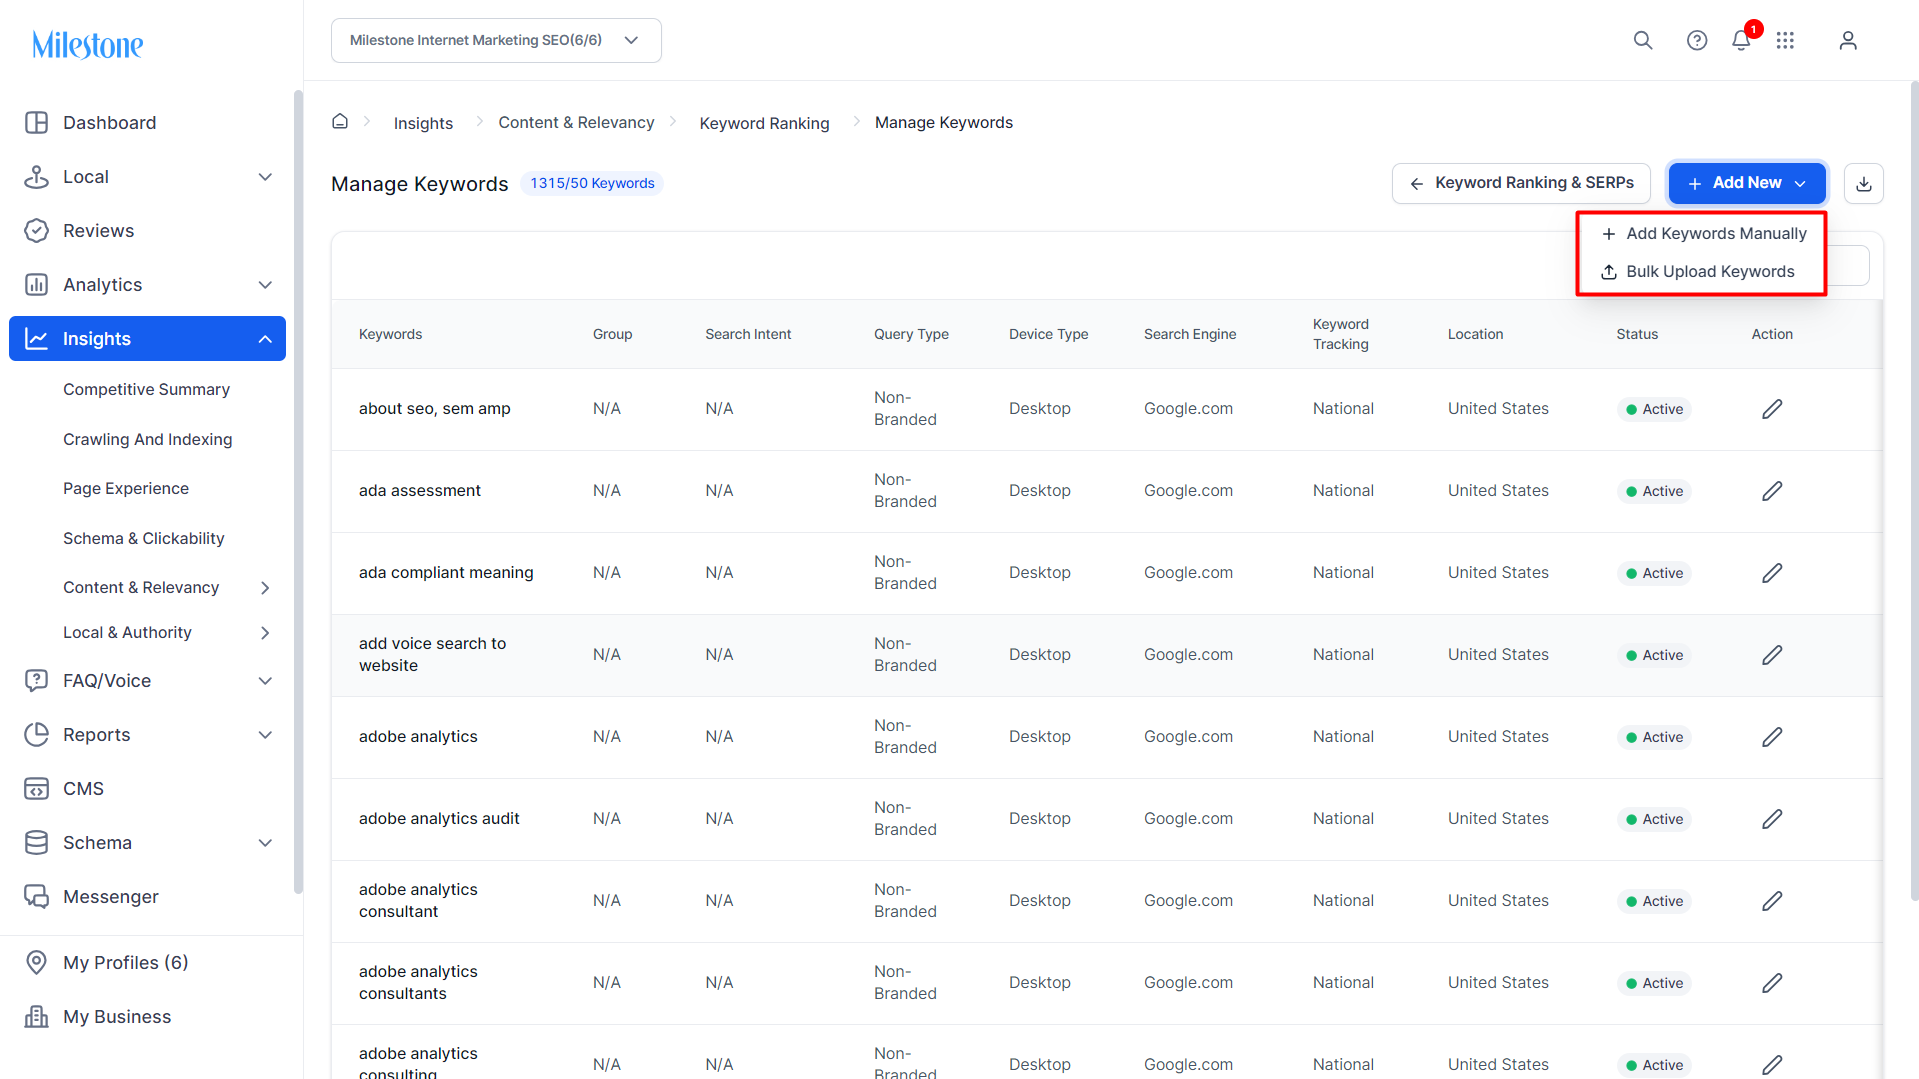Screen dimensions: 1919x1079
Task: Choose Add Keywords Manually option
Action: [x=1703, y=234]
